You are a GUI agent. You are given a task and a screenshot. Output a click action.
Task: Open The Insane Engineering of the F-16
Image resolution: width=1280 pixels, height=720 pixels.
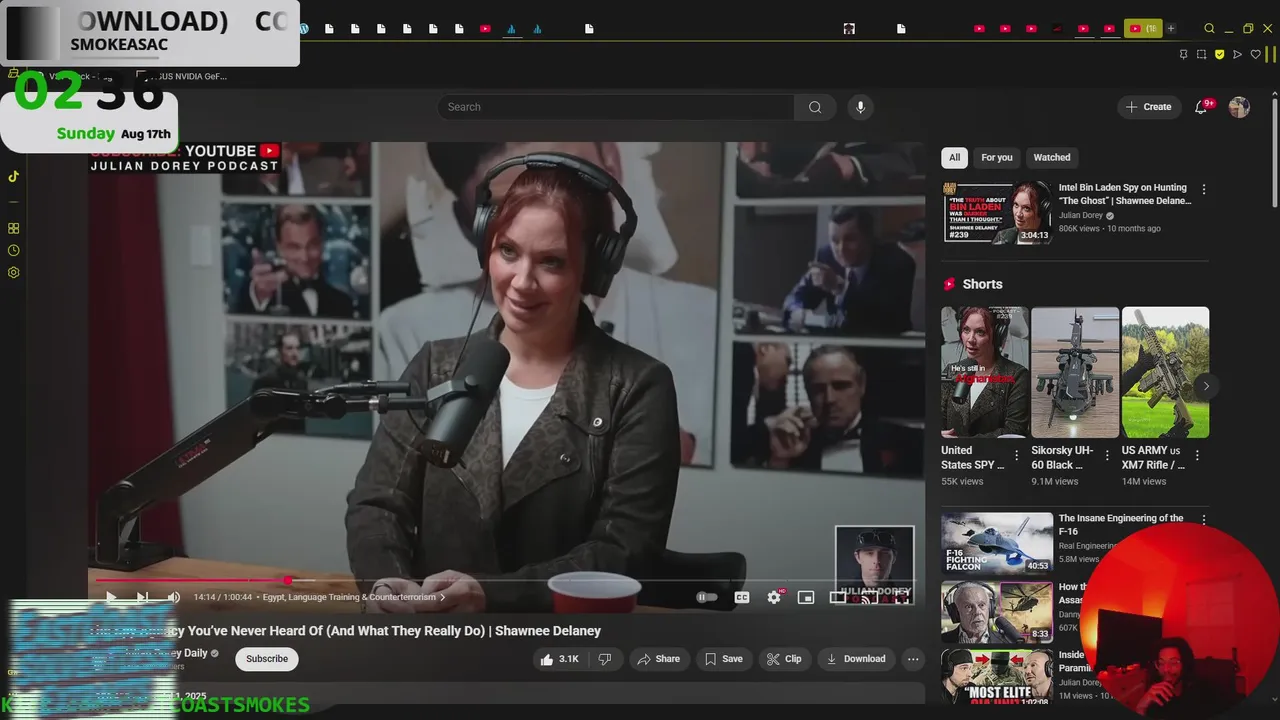1121,524
